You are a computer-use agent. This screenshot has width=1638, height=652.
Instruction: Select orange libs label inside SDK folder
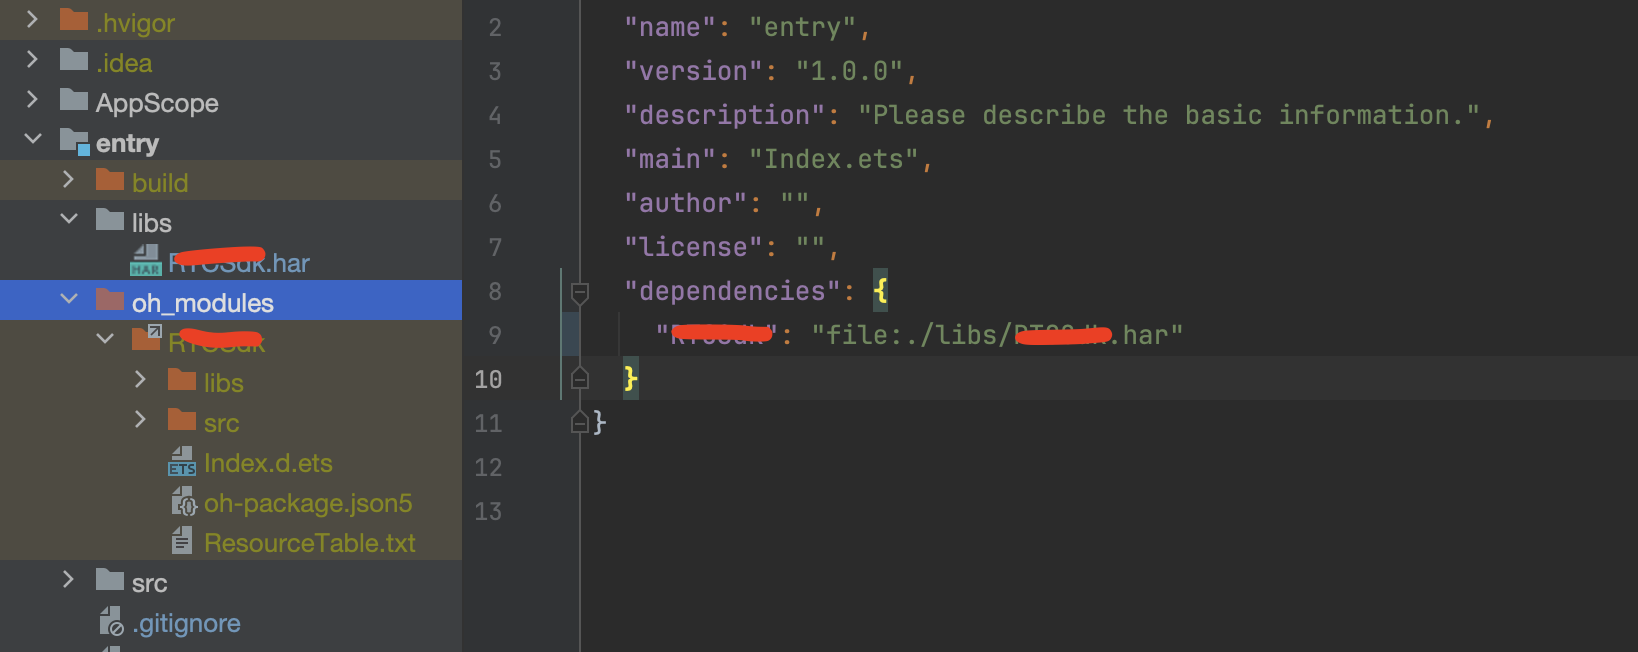(x=224, y=383)
